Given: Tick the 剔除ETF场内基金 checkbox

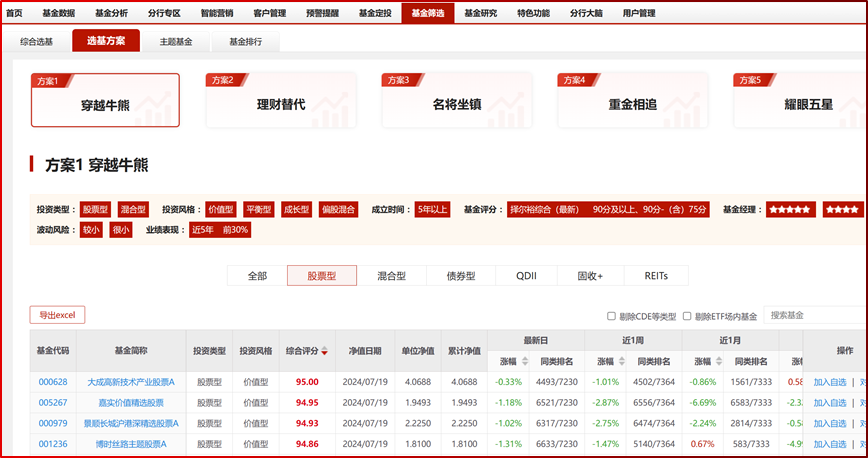Looking at the screenshot, I should [x=687, y=316].
